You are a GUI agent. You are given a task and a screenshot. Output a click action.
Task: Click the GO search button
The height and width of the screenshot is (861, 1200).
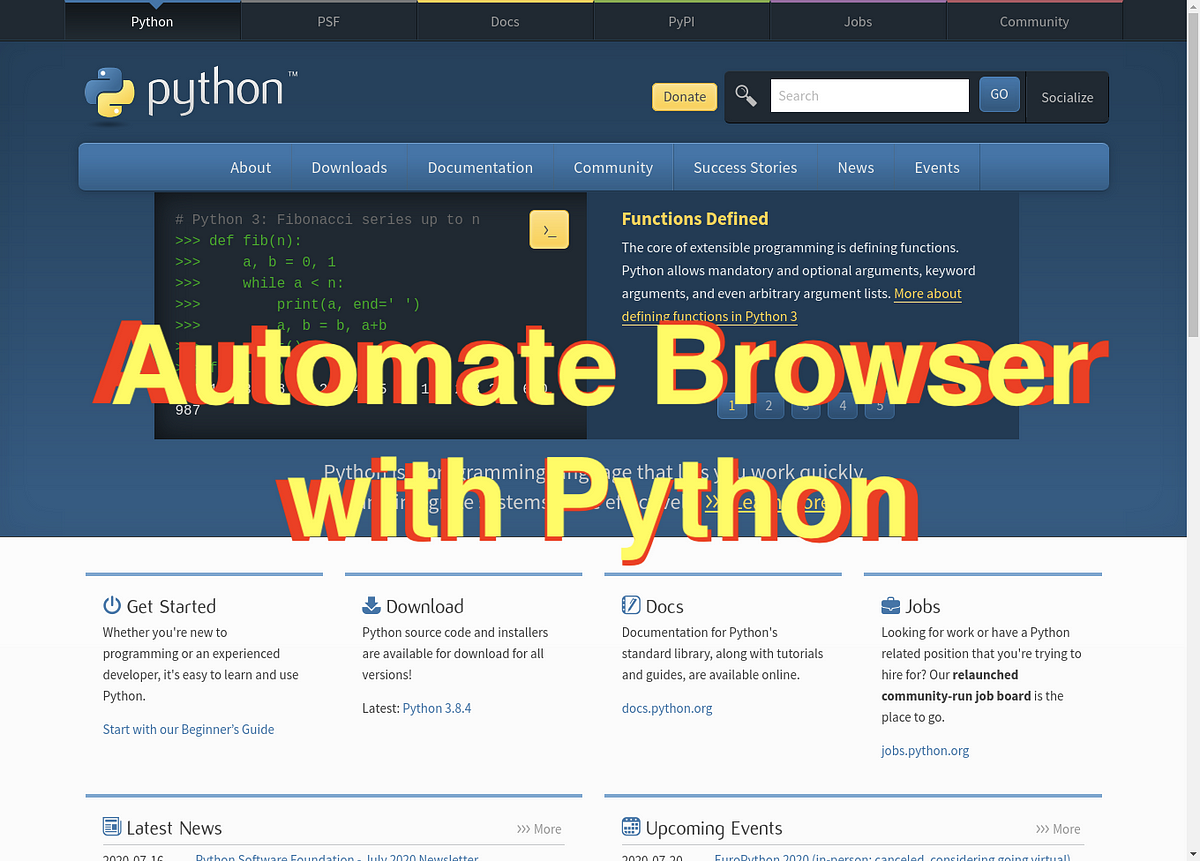point(999,94)
